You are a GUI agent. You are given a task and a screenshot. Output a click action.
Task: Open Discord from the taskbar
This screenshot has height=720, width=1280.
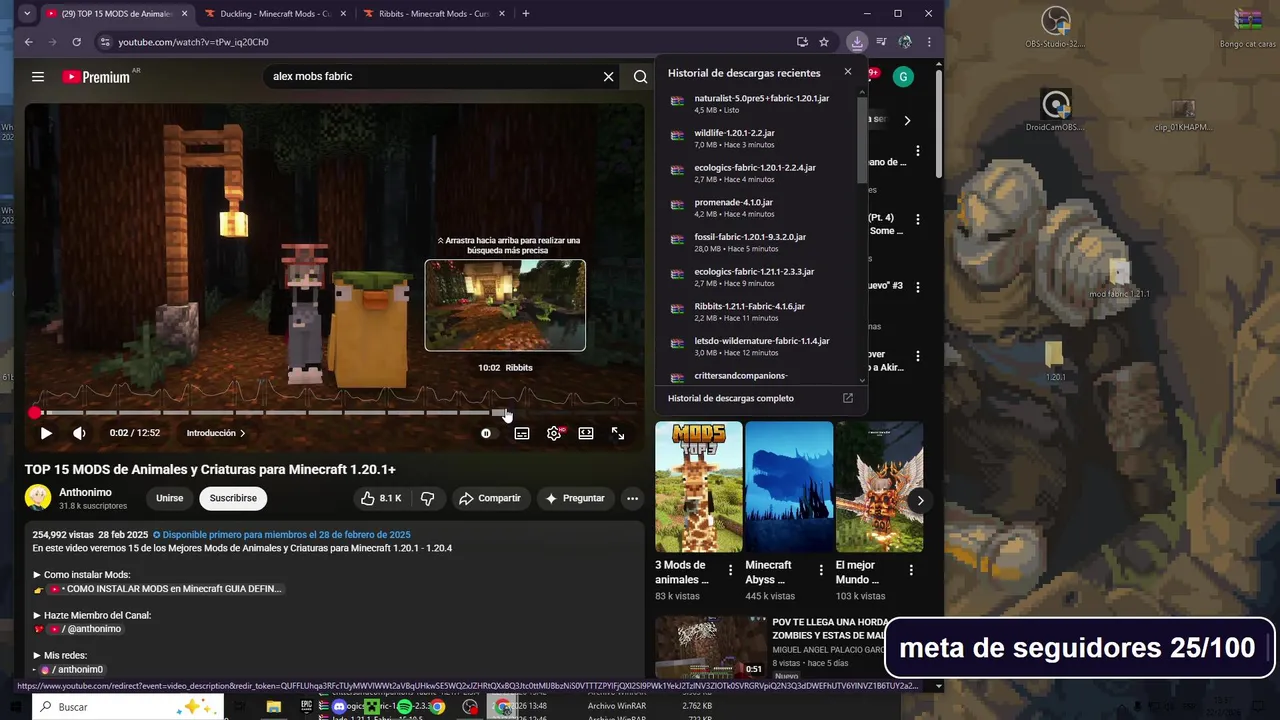coord(338,707)
